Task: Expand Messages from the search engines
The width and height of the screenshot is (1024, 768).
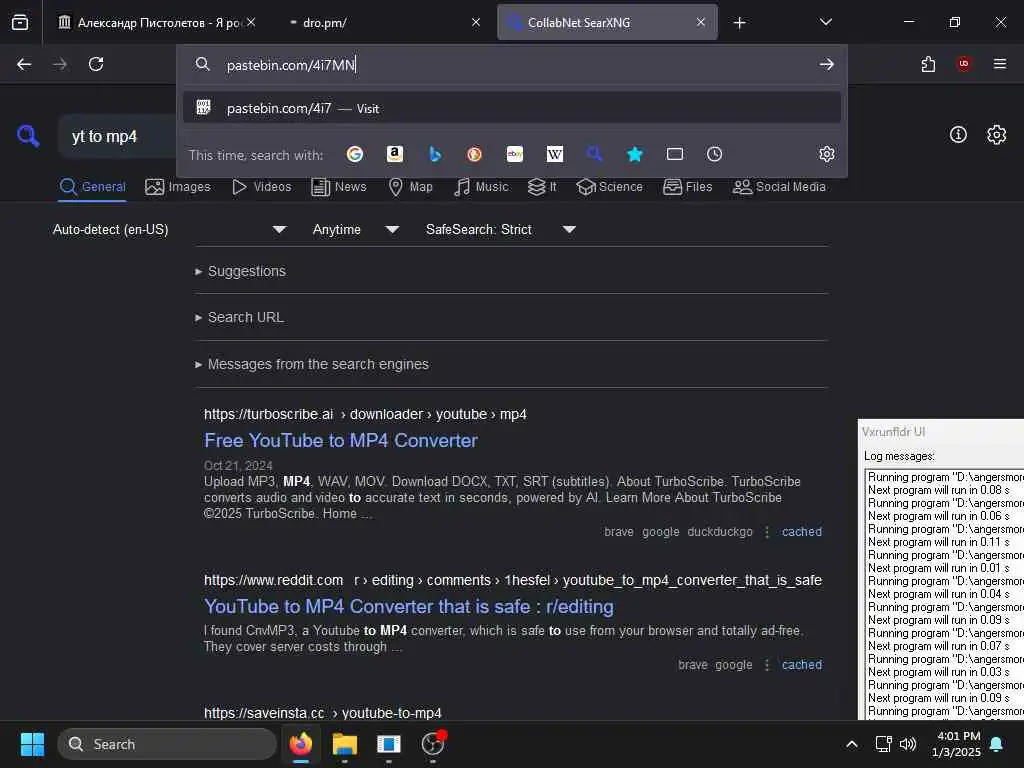Action: pos(312,364)
